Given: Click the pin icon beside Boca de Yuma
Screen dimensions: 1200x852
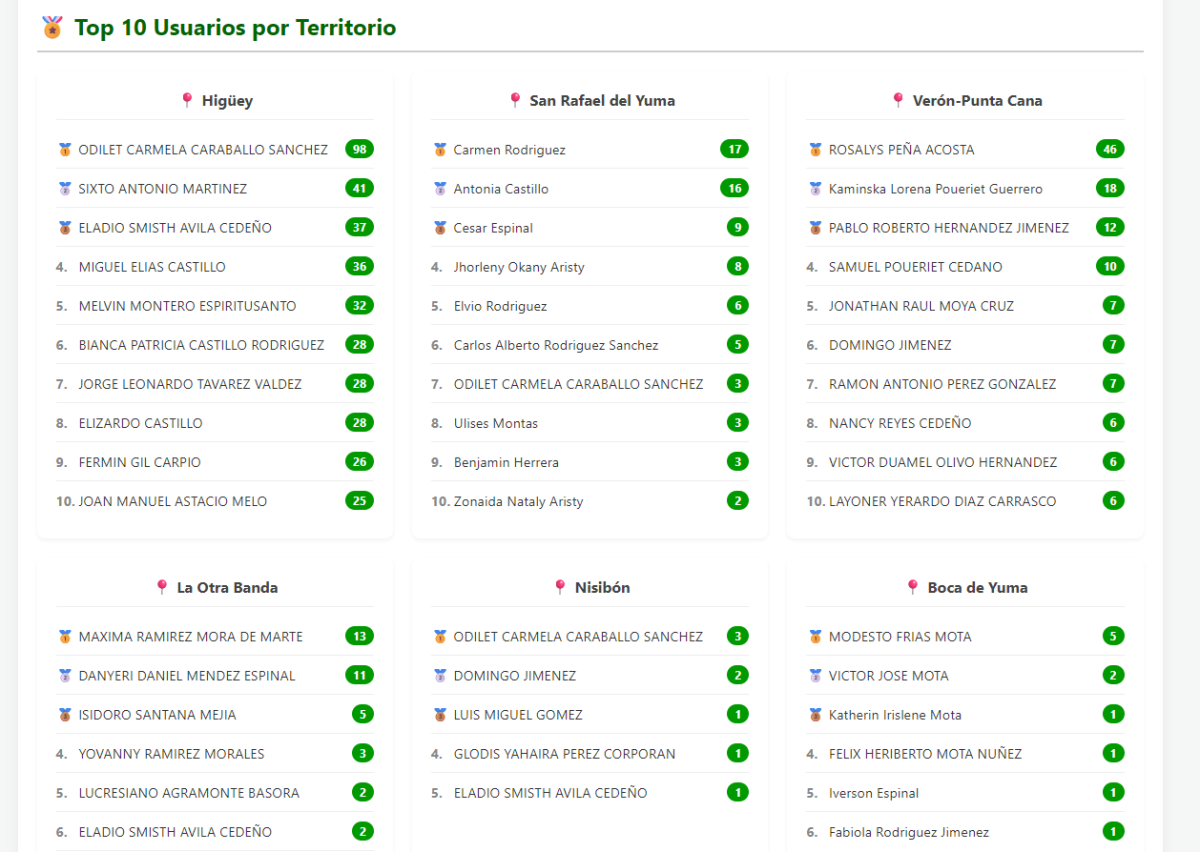Looking at the screenshot, I should click(x=912, y=587).
